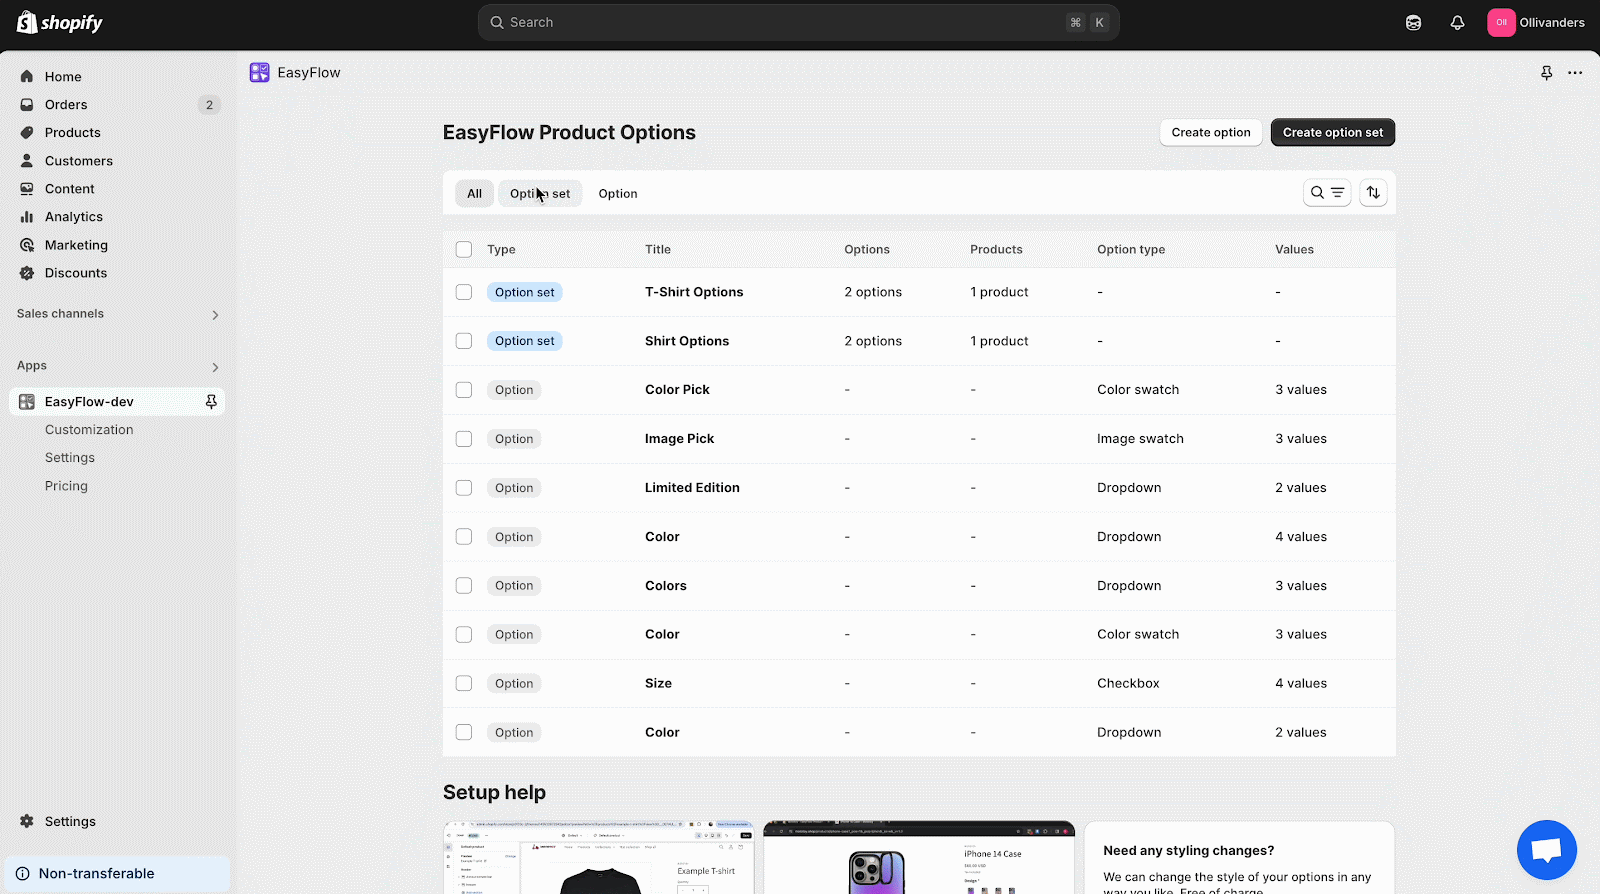Click the sort options icon
The width and height of the screenshot is (1600, 894).
click(x=1373, y=193)
